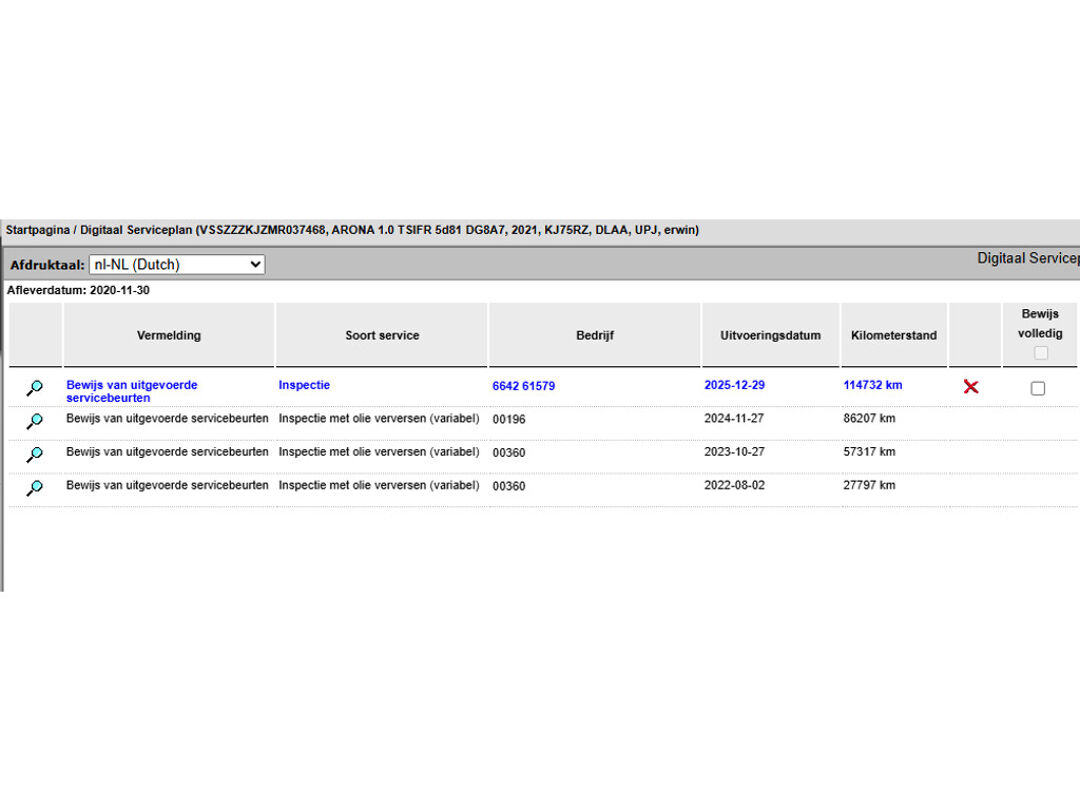Click the 2025-12-29 date link
1080x810 pixels.
tap(735, 385)
